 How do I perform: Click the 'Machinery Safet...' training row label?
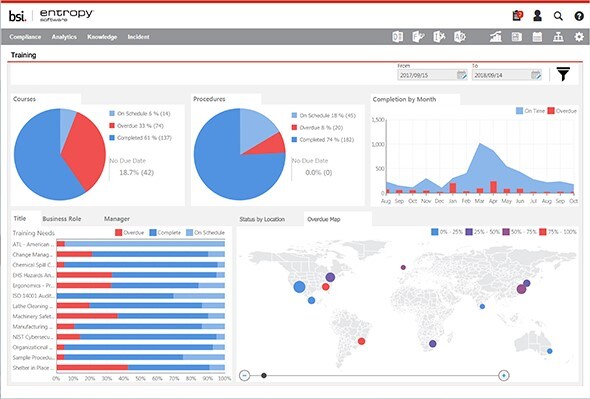[33, 316]
